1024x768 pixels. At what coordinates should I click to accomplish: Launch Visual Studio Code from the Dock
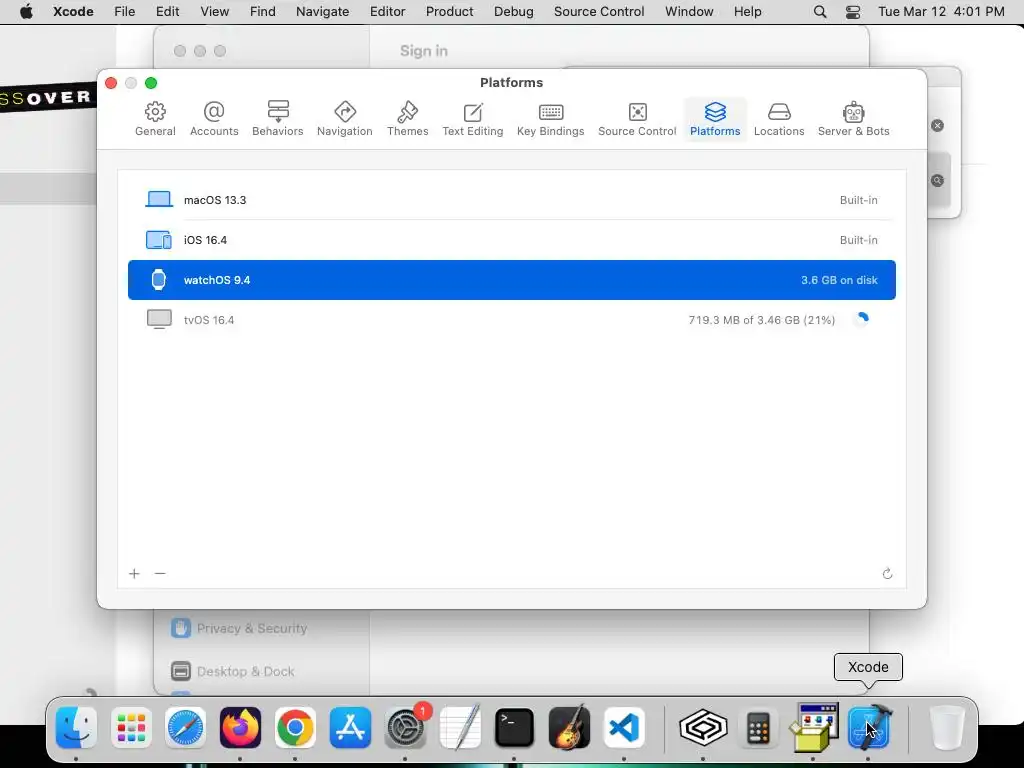click(x=624, y=727)
